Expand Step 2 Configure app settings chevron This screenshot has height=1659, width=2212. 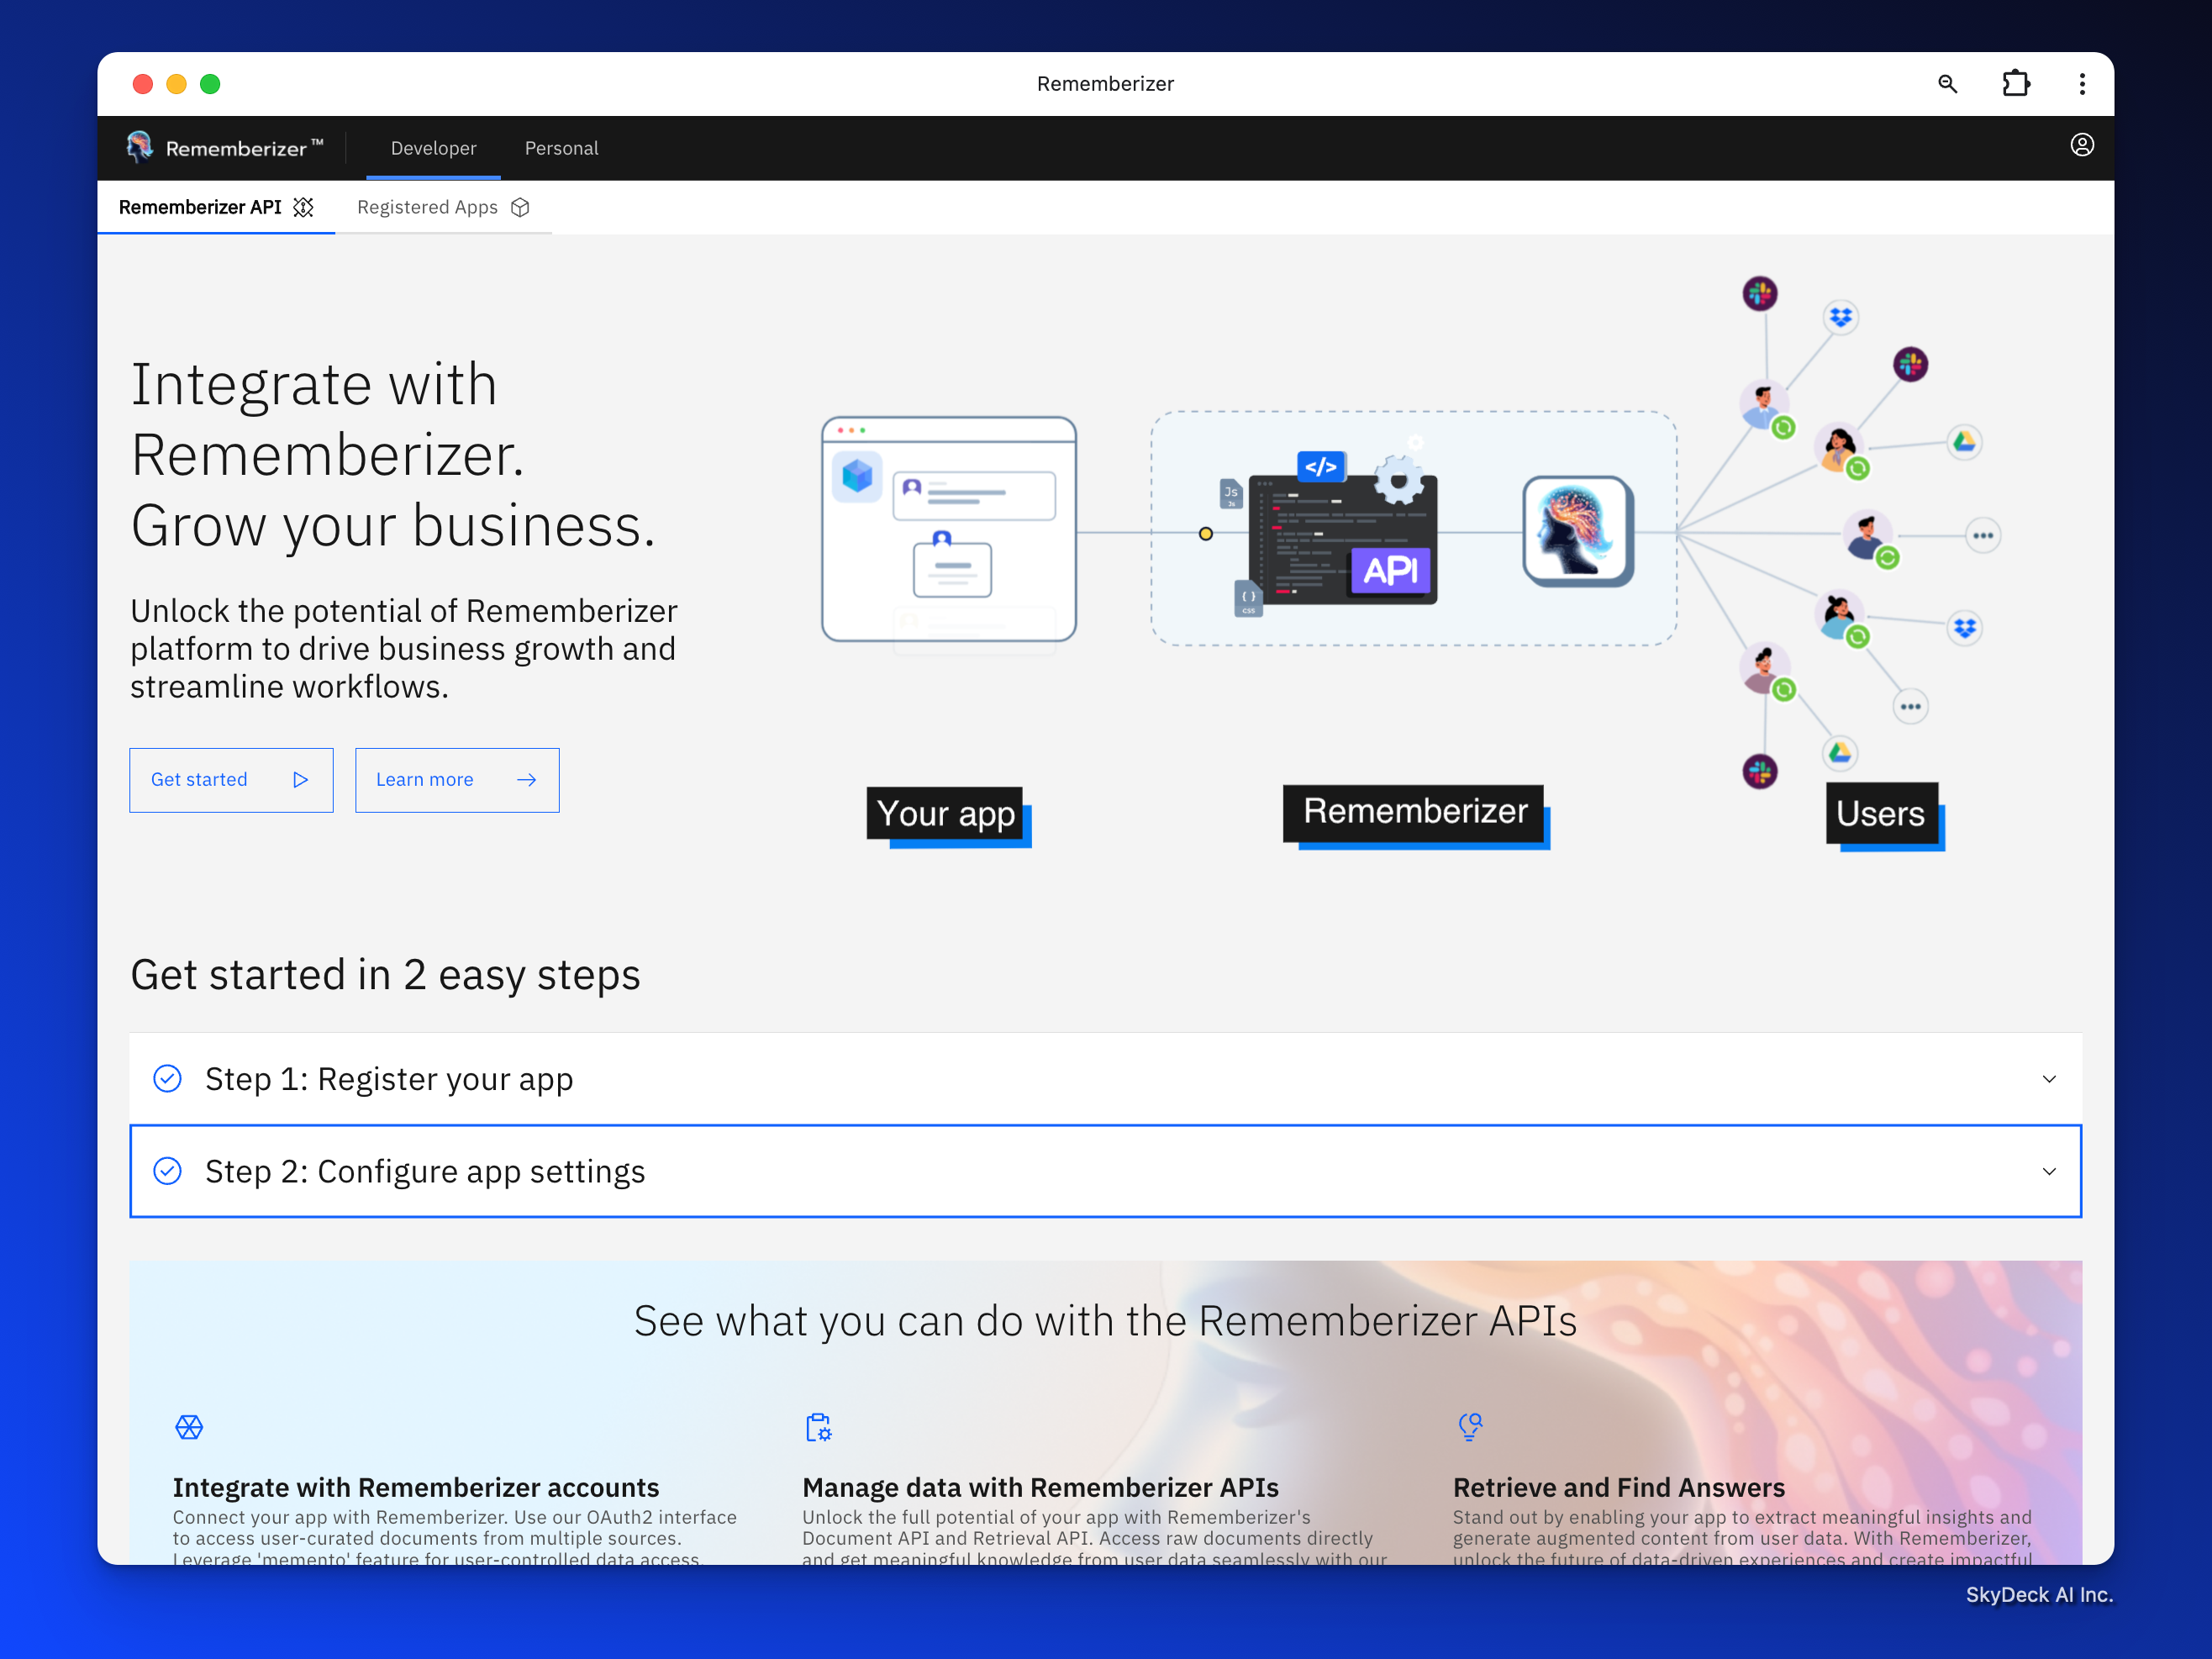point(2048,1172)
